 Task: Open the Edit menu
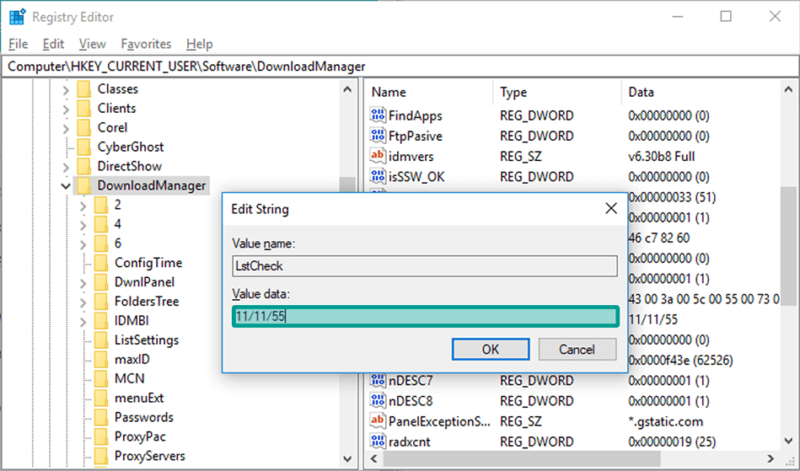pyautogui.click(x=53, y=44)
